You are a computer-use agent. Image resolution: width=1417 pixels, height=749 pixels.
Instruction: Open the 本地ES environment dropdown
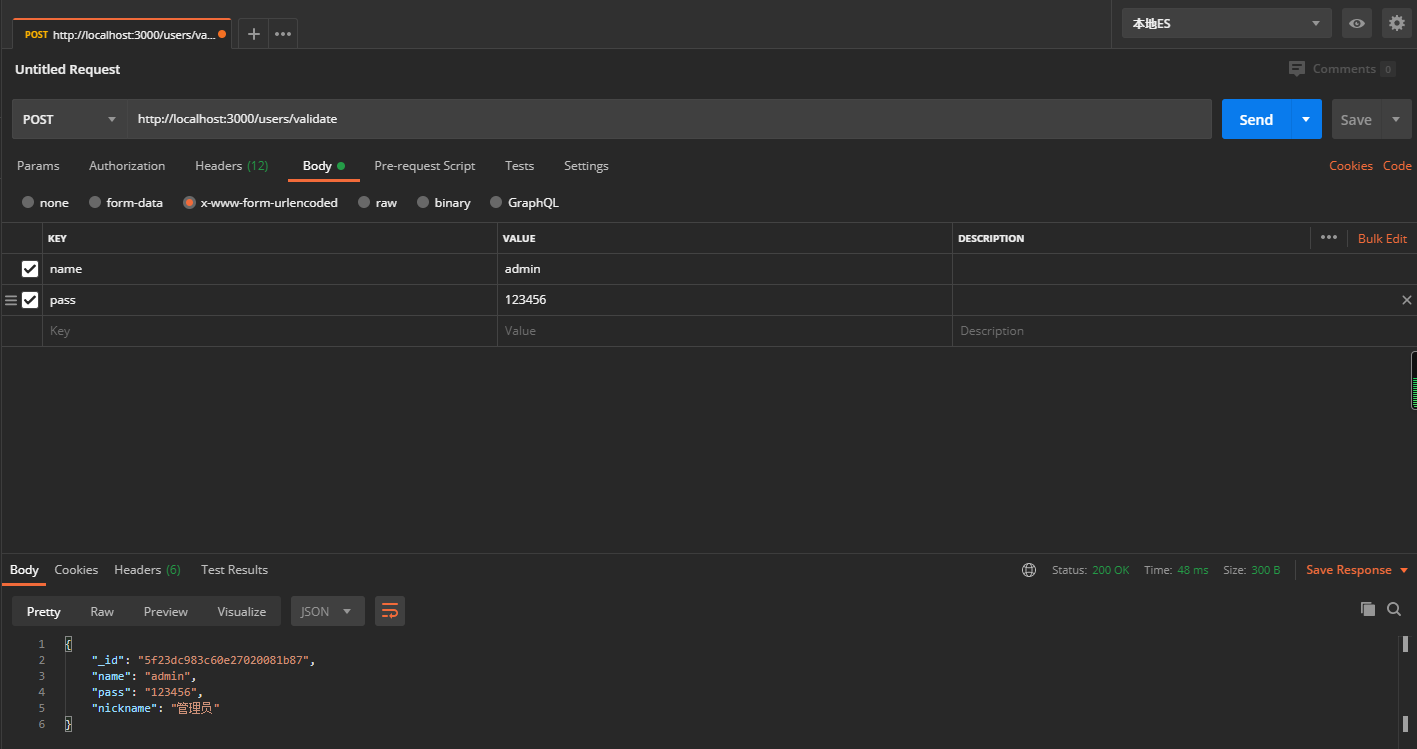(x=1226, y=23)
